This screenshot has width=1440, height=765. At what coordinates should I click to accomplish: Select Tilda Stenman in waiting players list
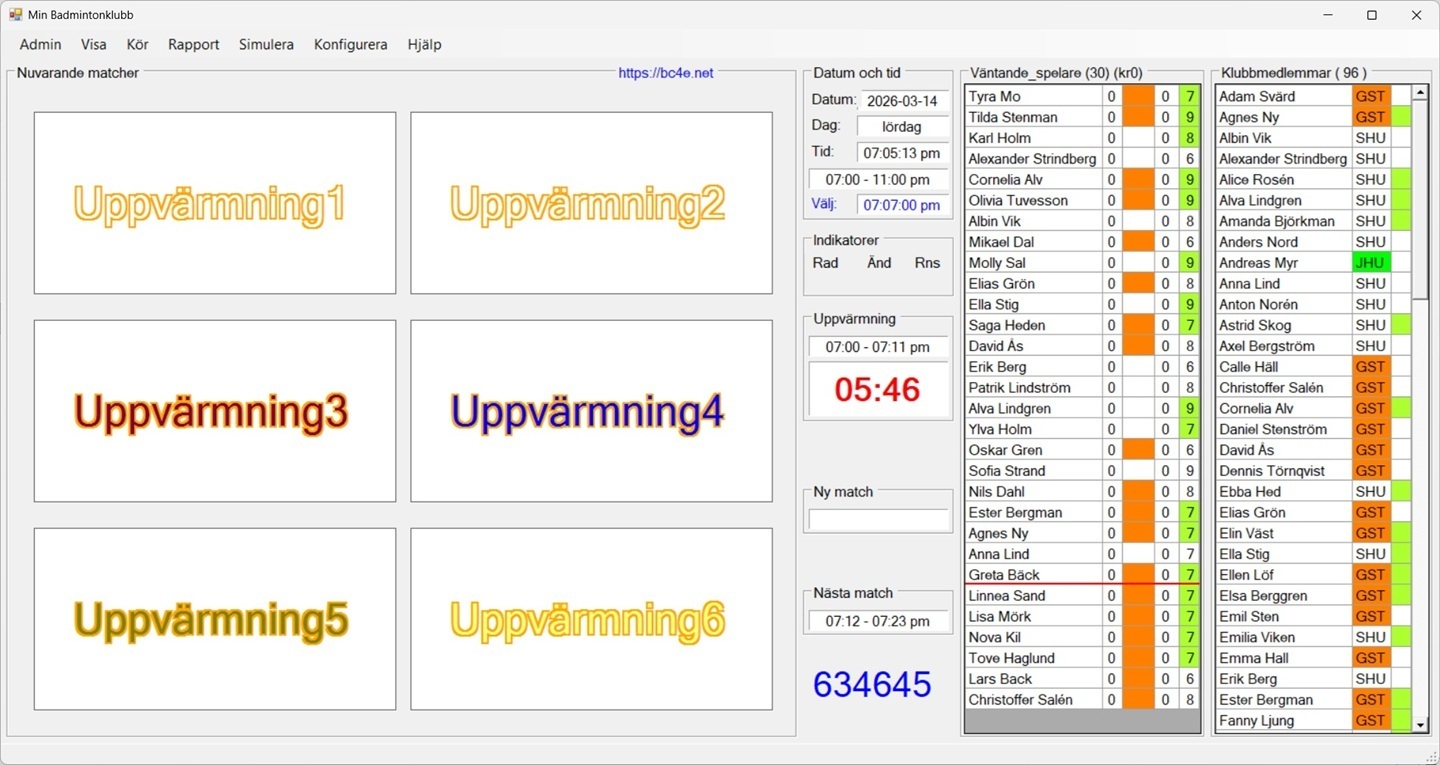(1033, 117)
